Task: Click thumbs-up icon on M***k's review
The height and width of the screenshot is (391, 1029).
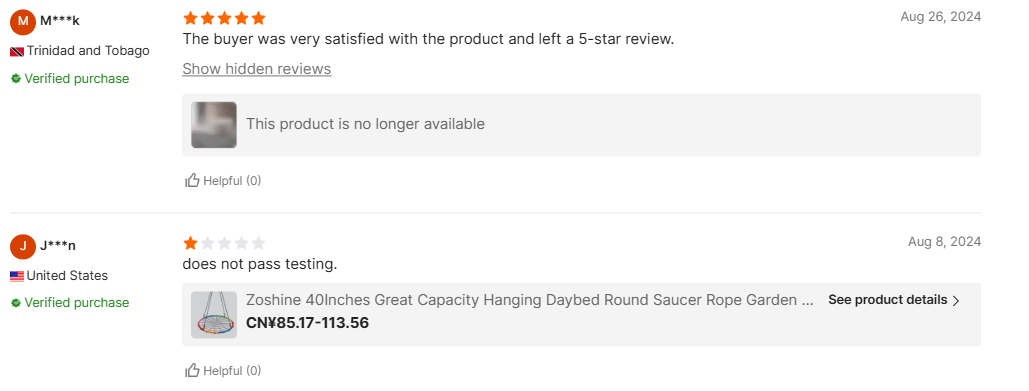Action: point(192,180)
